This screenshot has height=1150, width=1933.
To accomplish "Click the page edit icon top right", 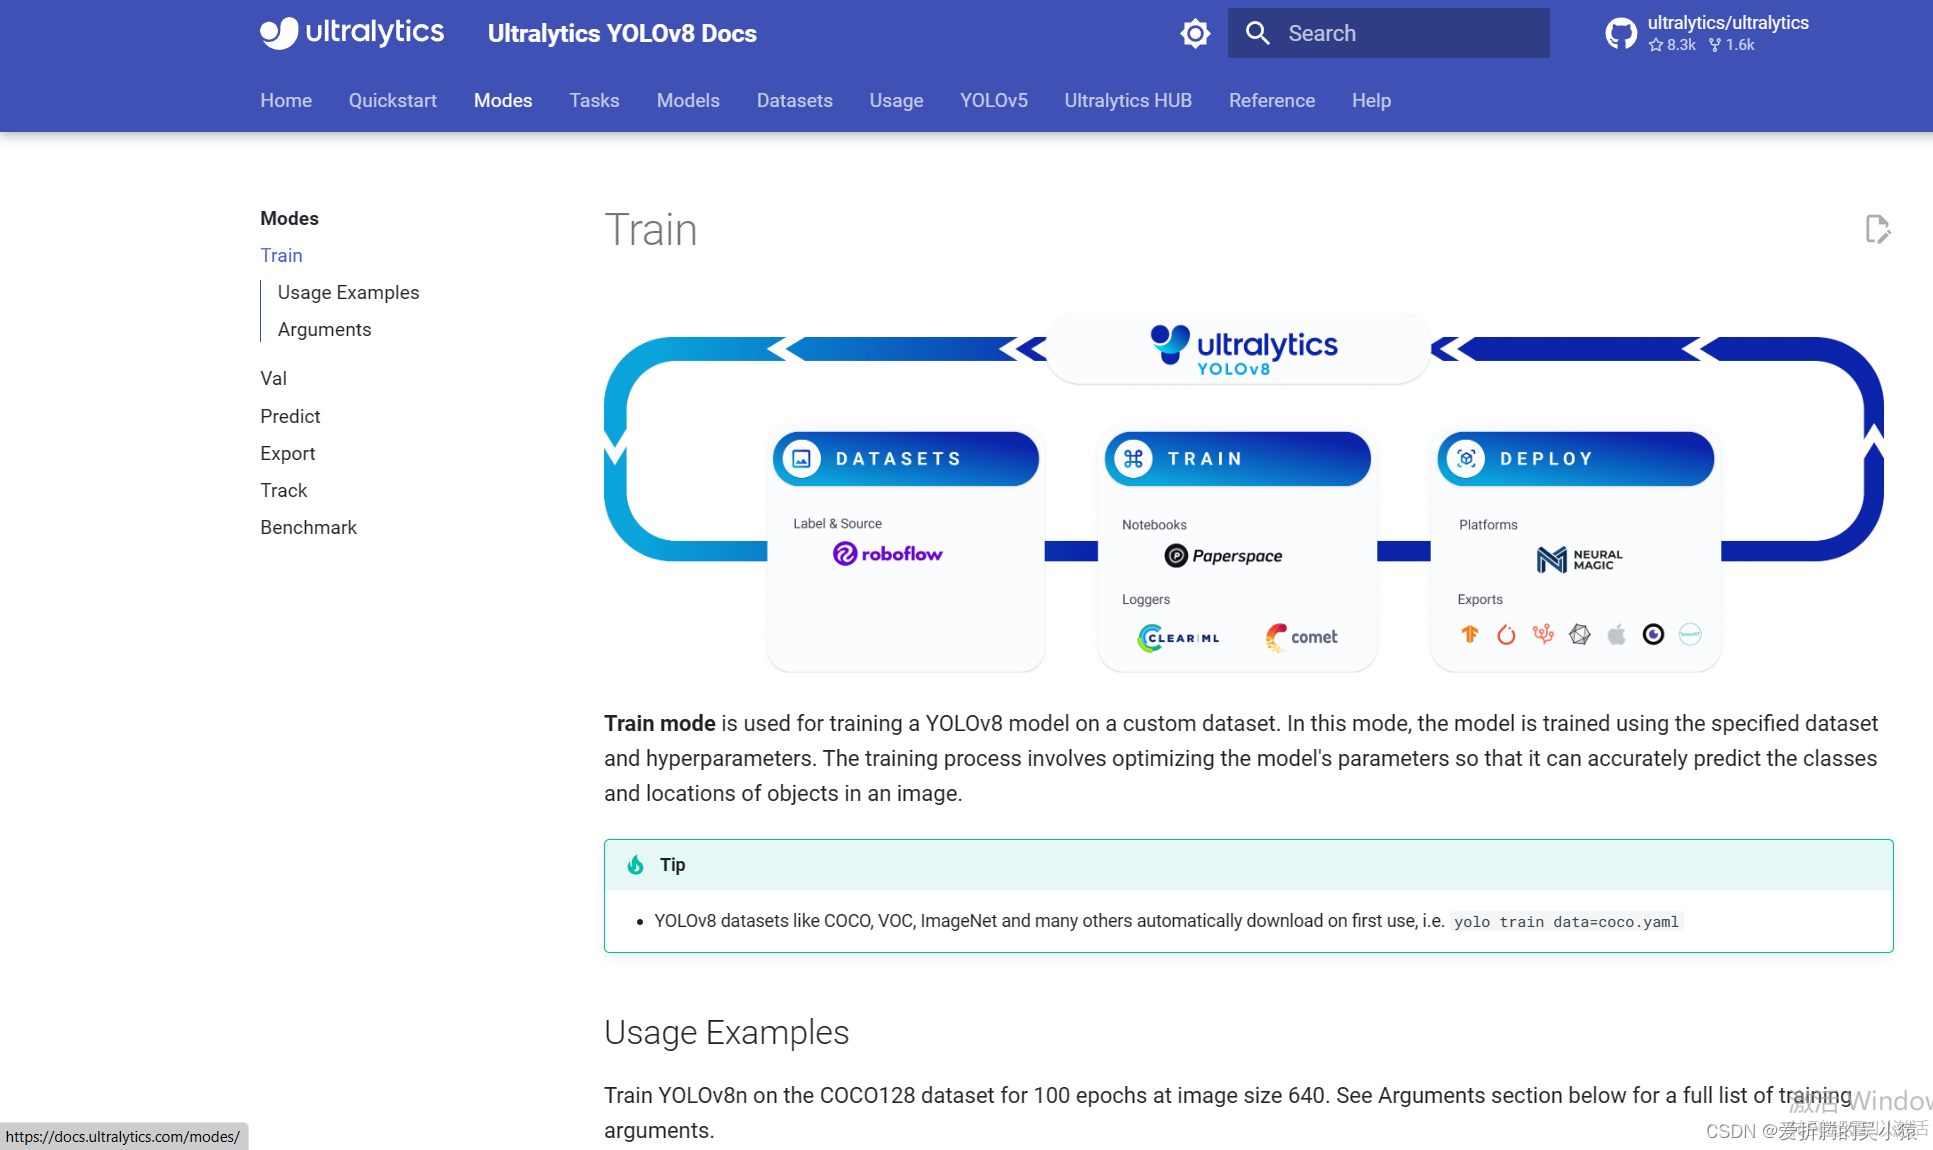I will pos(1878,230).
